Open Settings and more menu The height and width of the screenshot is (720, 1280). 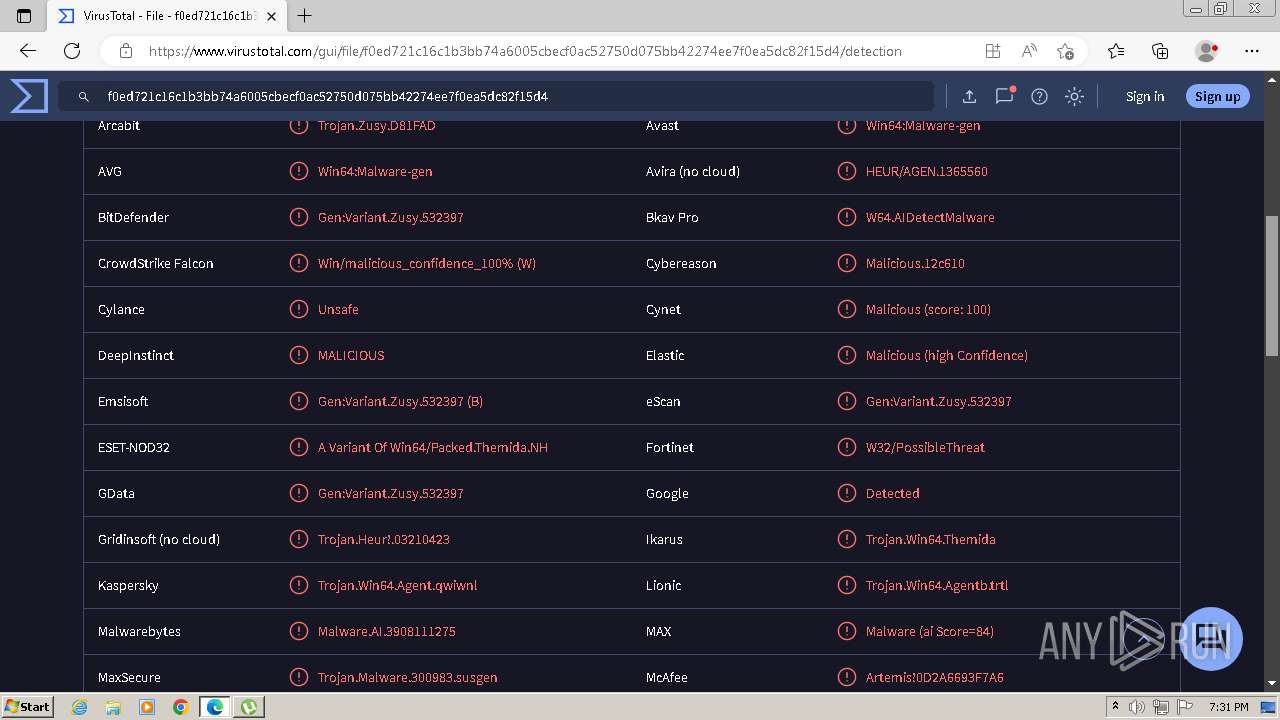click(x=1252, y=51)
